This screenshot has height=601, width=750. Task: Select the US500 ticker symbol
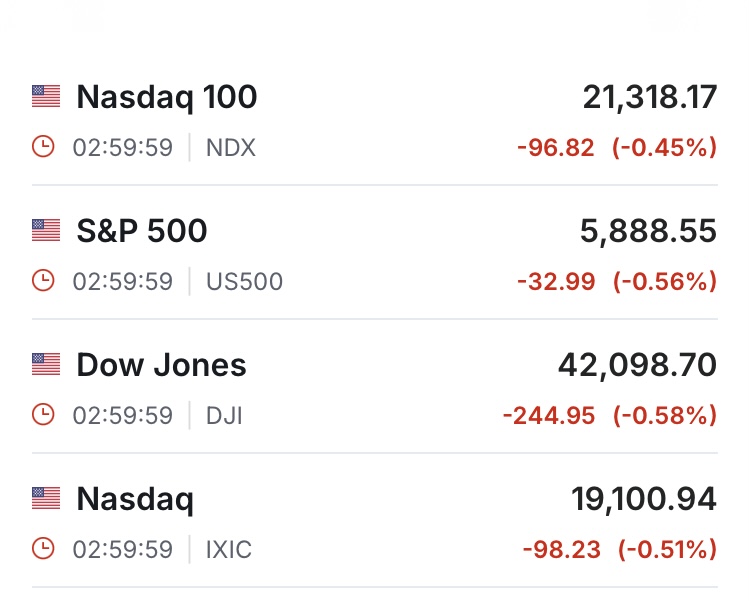coord(244,281)
